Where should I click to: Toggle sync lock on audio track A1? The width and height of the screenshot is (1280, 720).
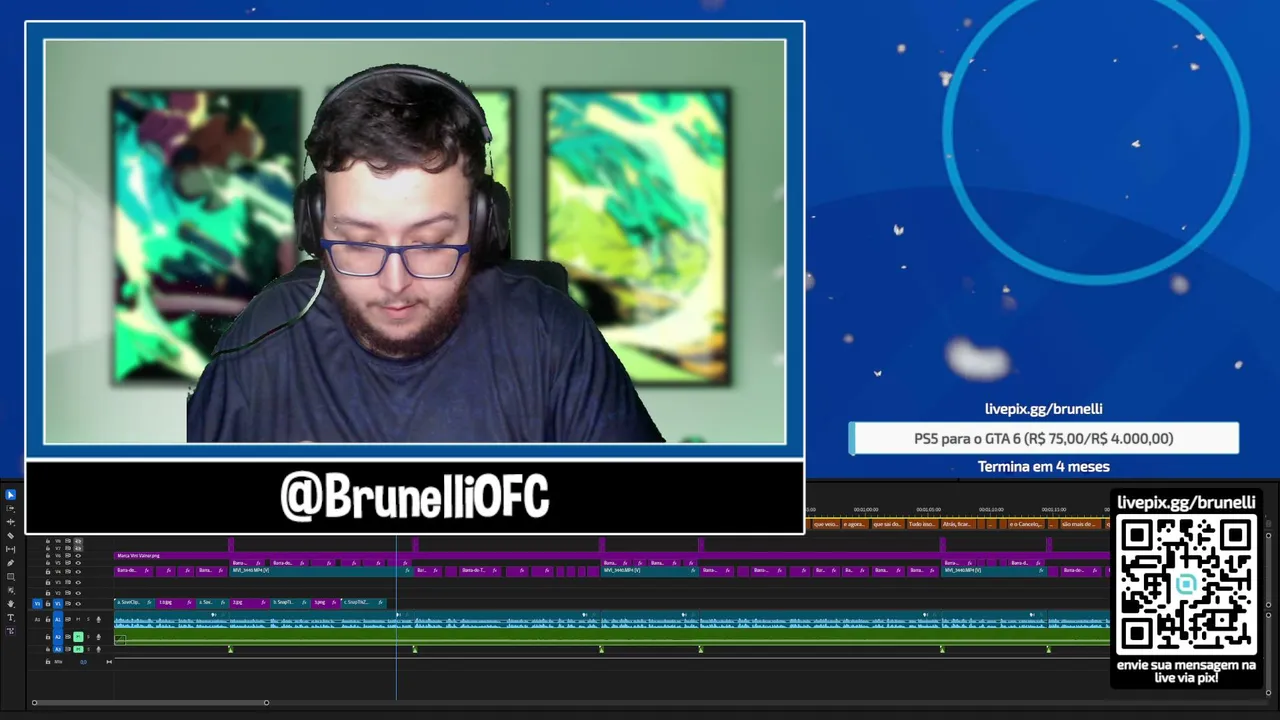[68, 620]
